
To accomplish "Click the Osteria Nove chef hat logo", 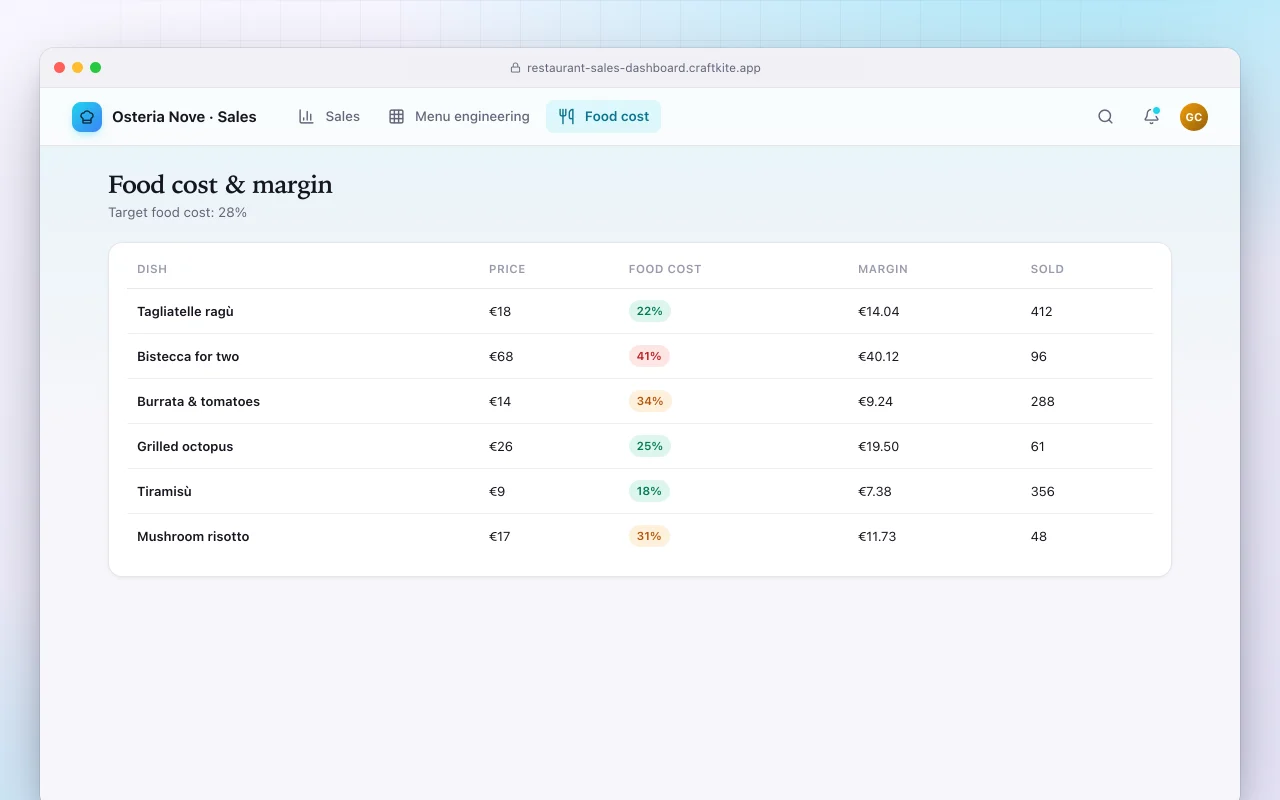I will point(87,117).
